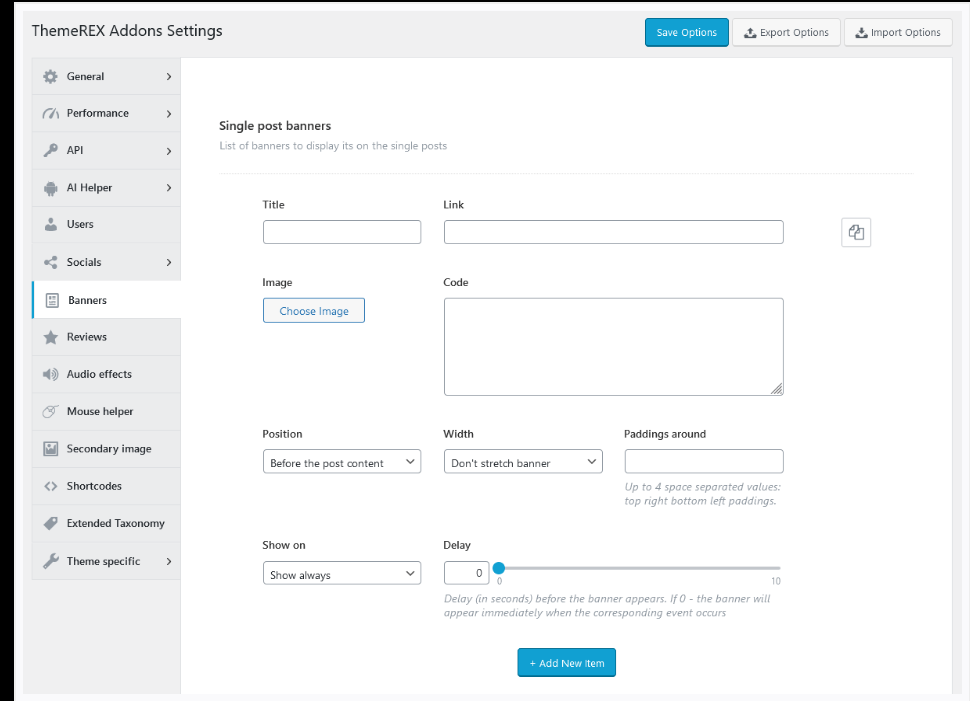
Task: Click the upload icon in Export Options
Action: click(750, 33)
